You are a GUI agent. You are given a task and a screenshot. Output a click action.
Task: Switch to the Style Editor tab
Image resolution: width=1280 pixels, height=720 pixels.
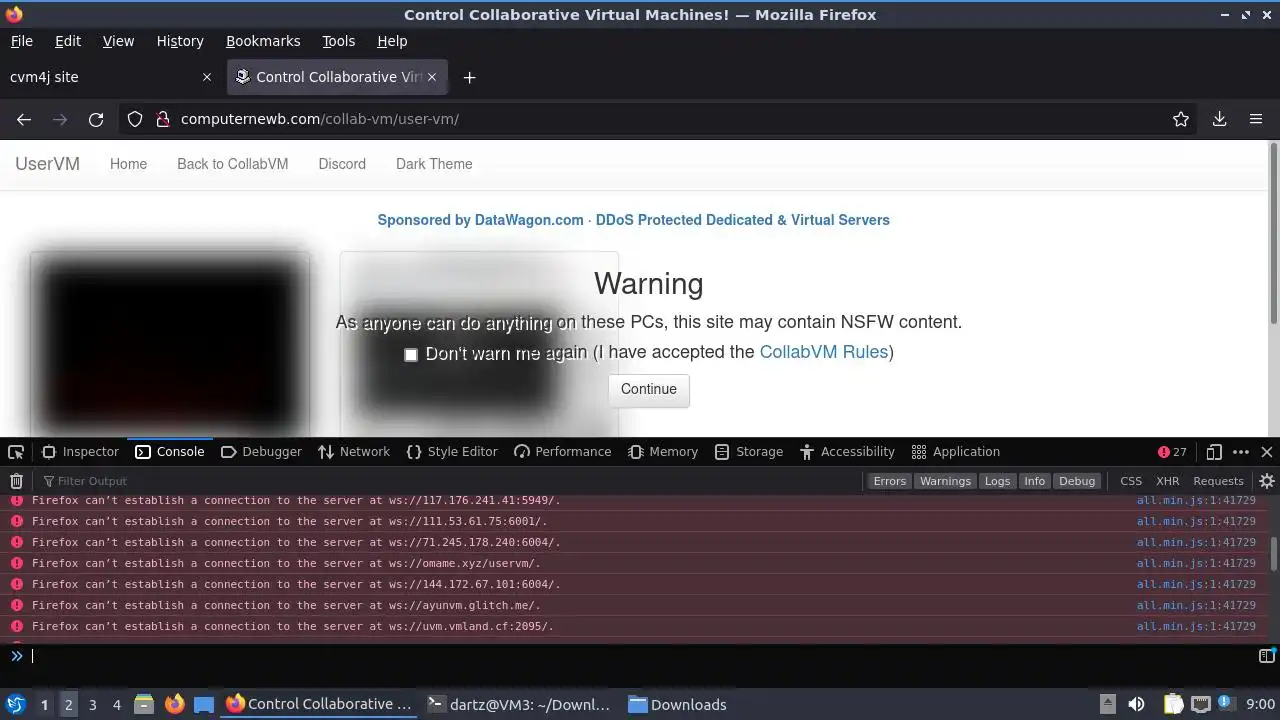click(x=452, y=452)
